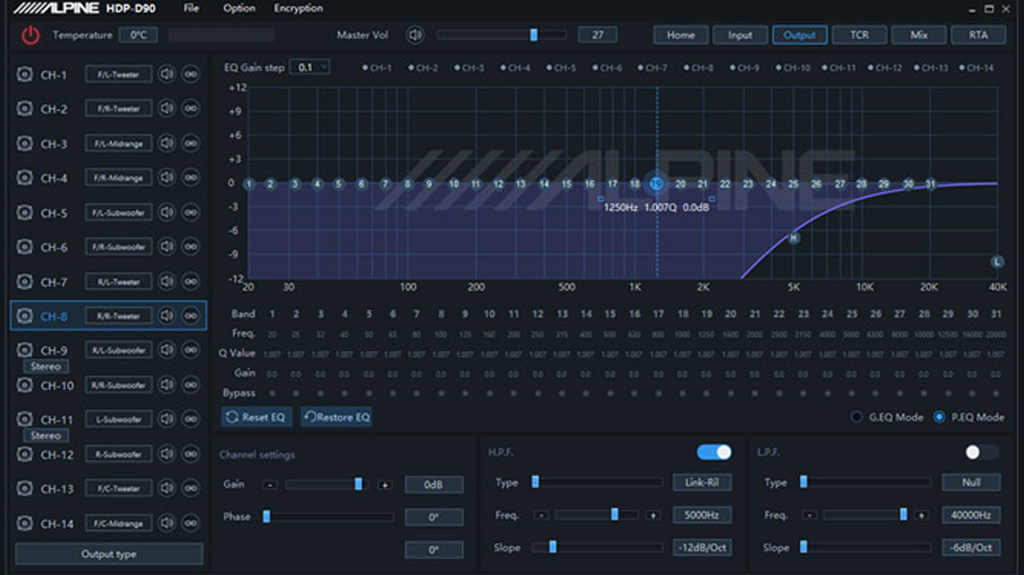The image size is (1024, 575).
Task: Open the Option menu
Action: (x=239, y=8)
